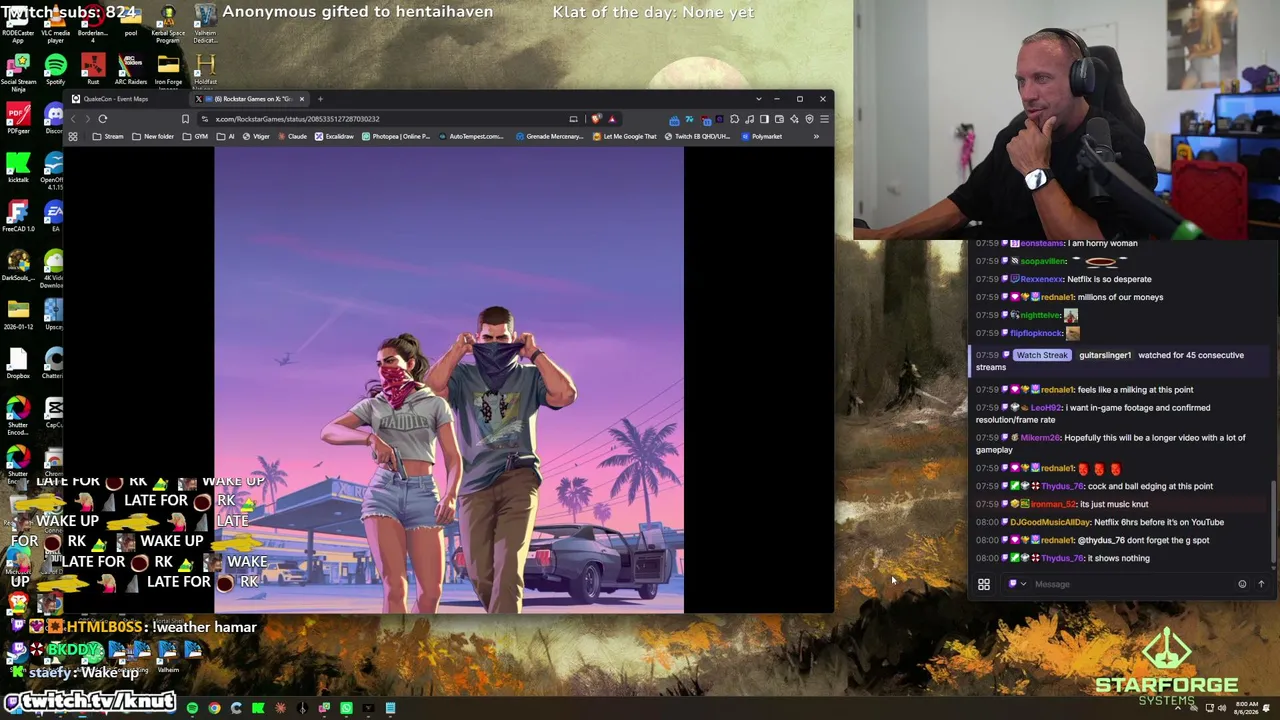The image size is (1280, 720).
Task: Launch Holdfast from the desktop
Action: (205, 68)
